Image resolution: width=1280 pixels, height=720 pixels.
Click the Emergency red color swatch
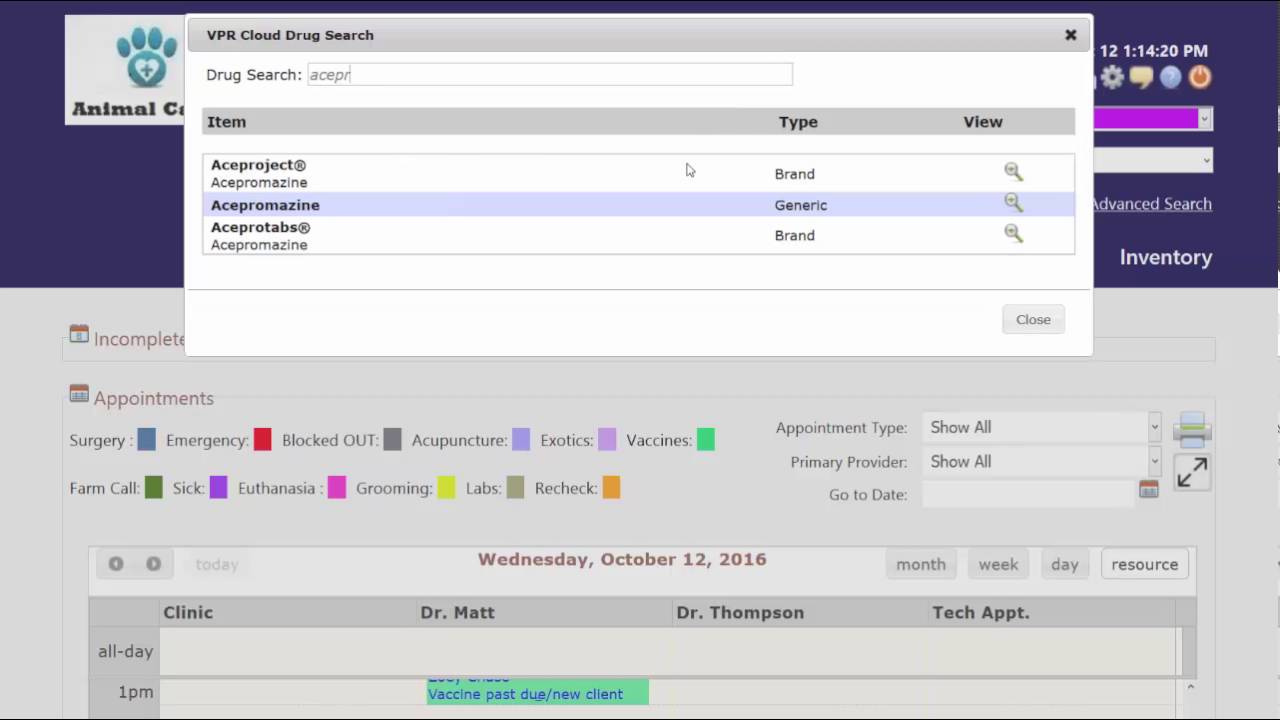click(262, 440)
